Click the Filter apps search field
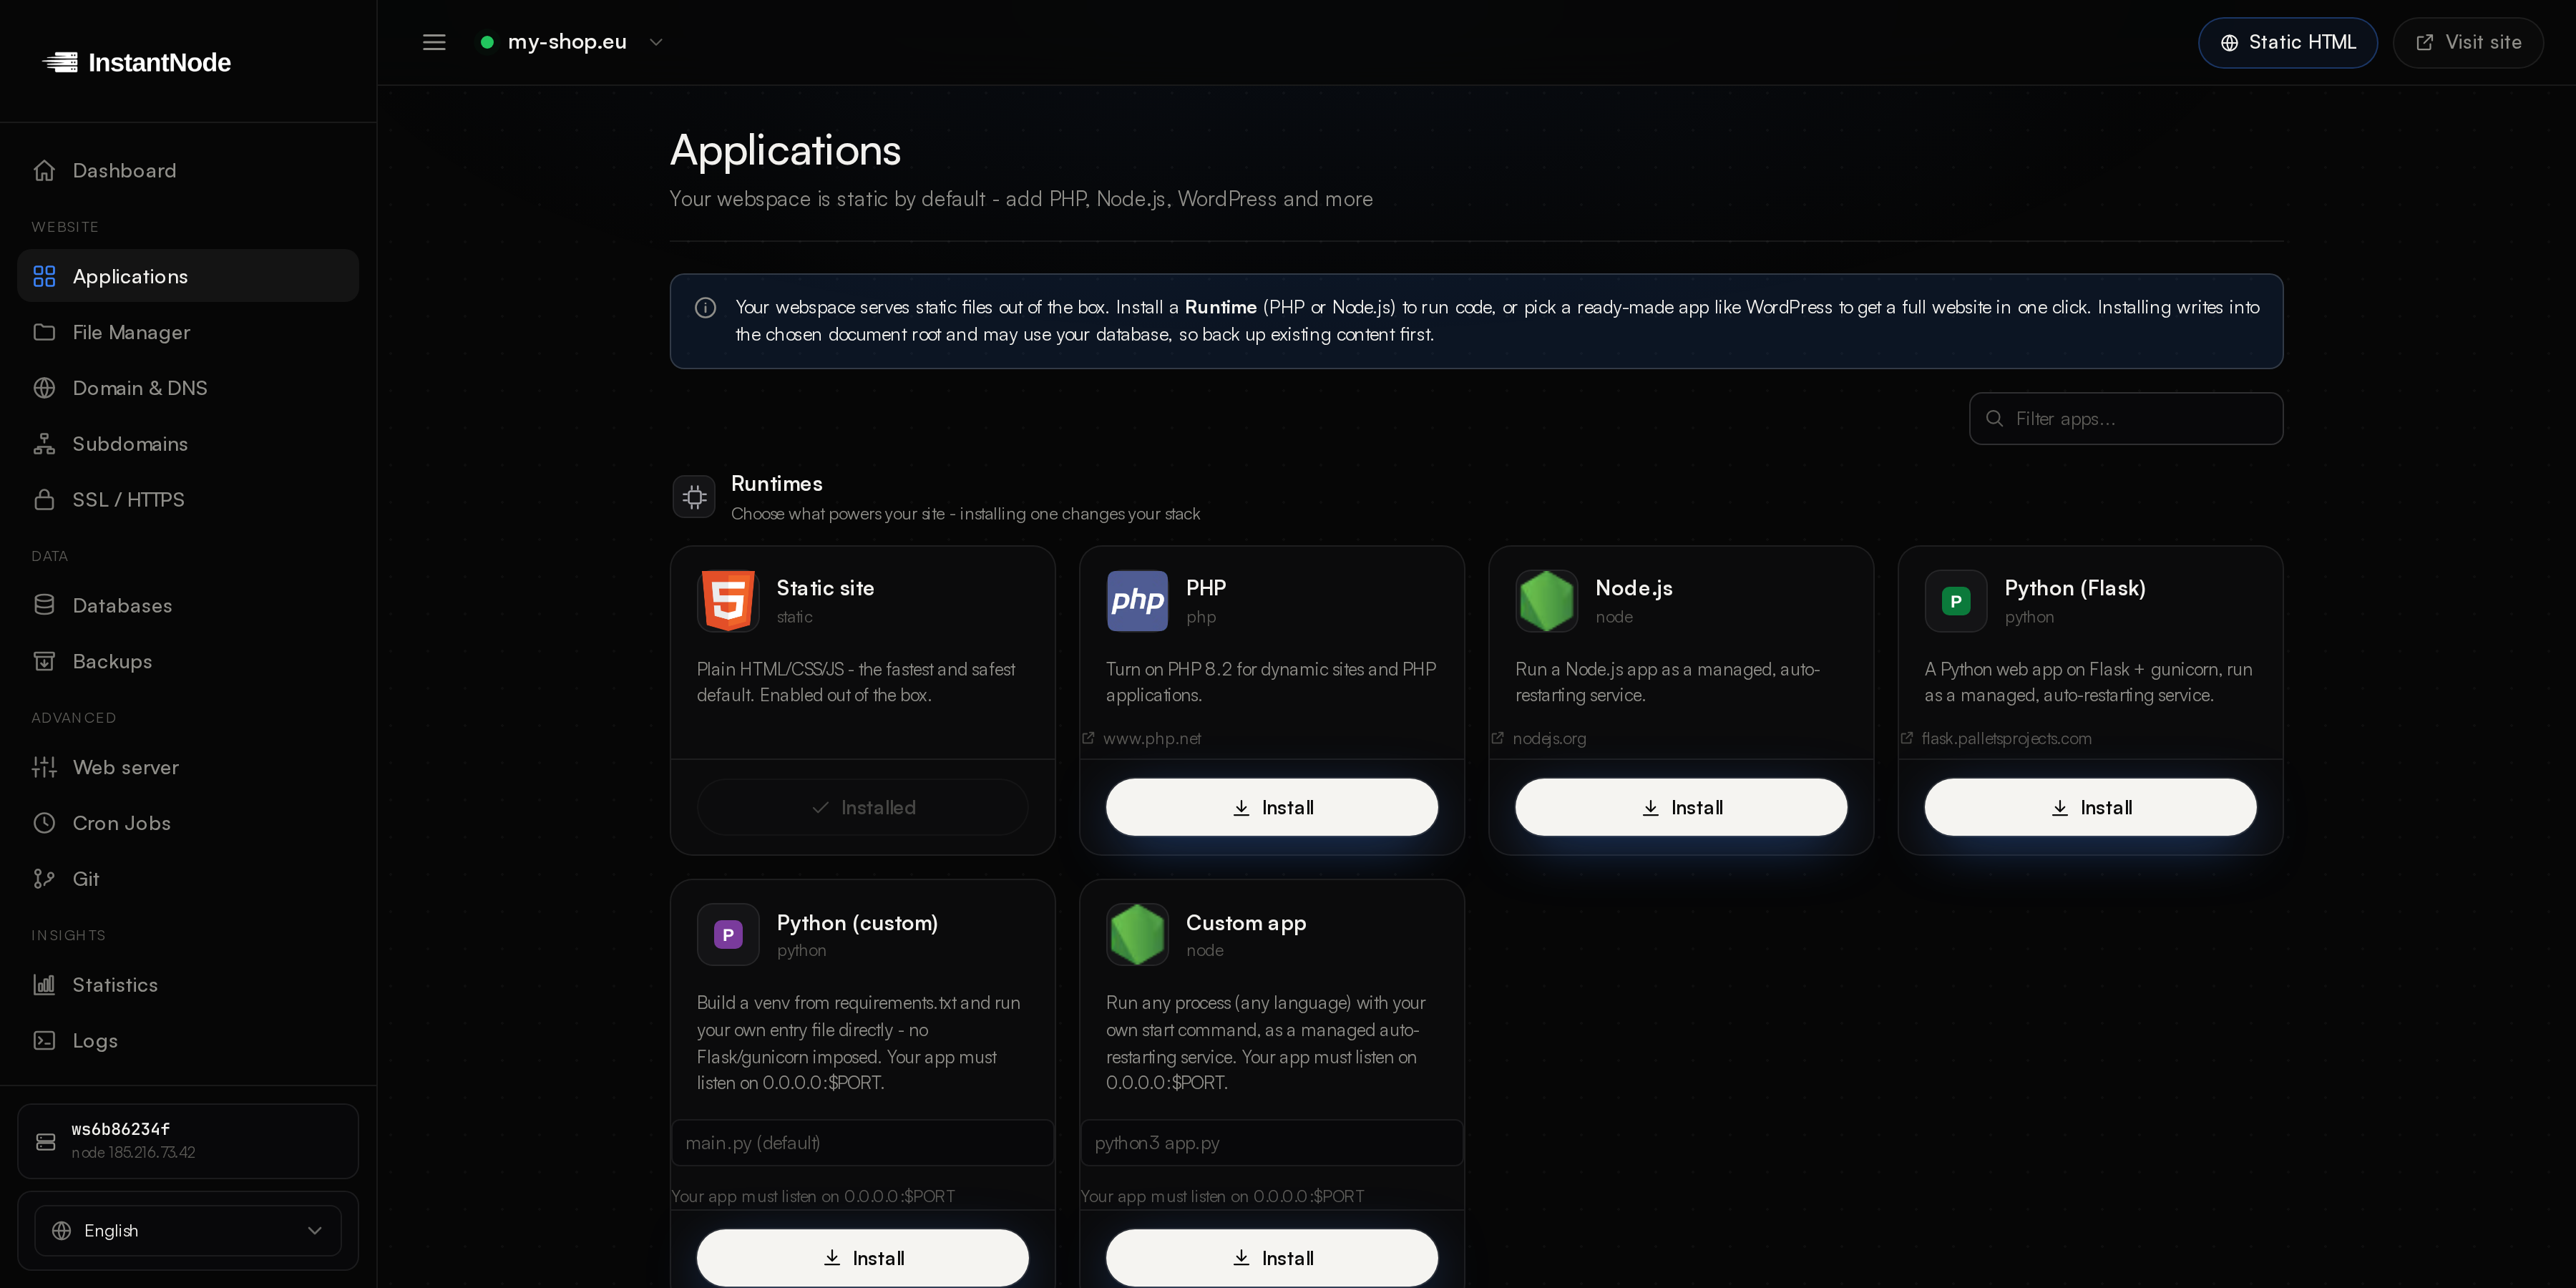 pyautogui.click(x=2126, y=418)
